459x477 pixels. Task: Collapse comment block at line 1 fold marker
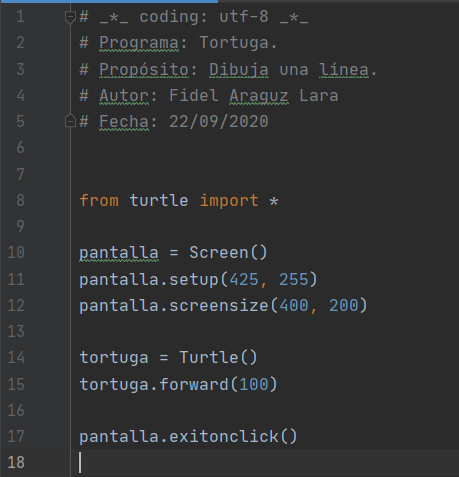coord(70,18)
